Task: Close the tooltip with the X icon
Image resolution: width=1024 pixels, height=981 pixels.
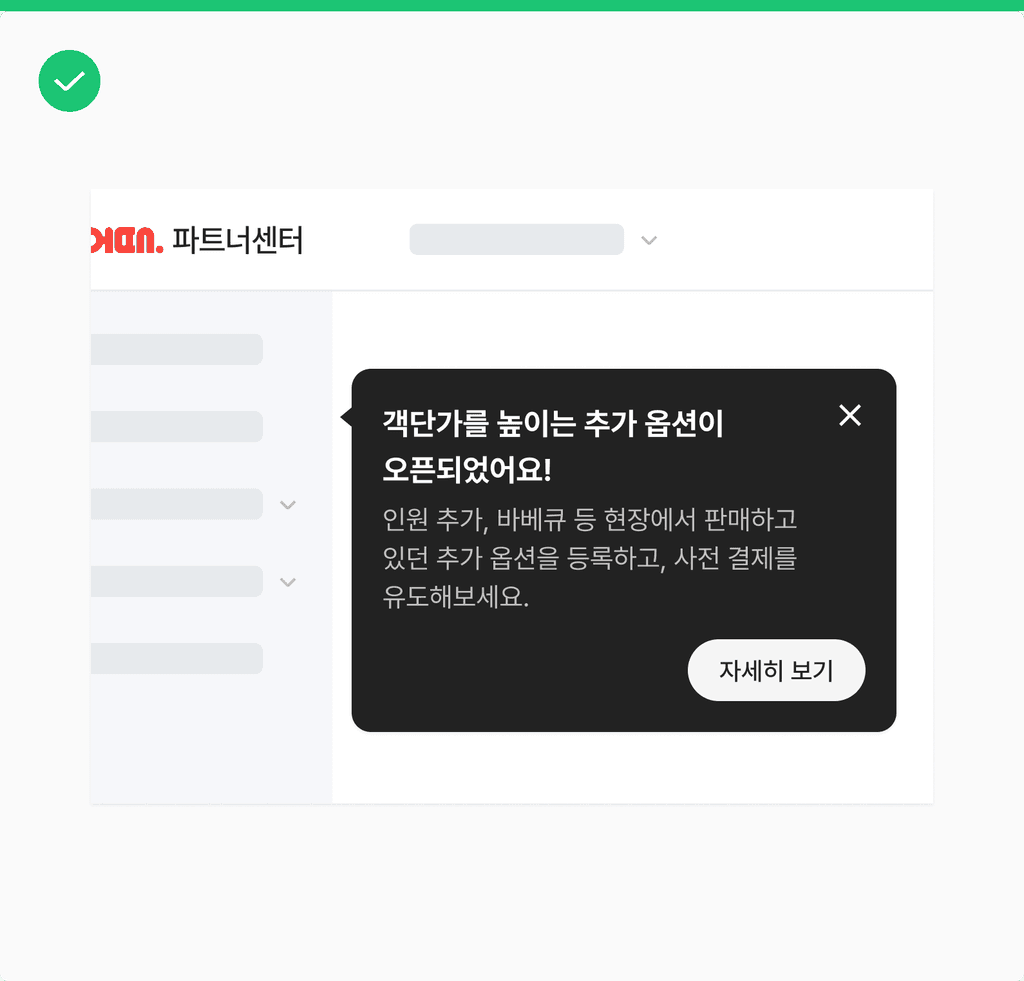Action: 850,415
